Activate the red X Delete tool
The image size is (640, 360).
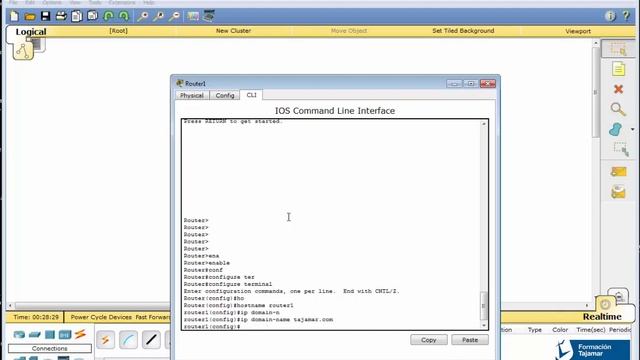click(618, 89)
